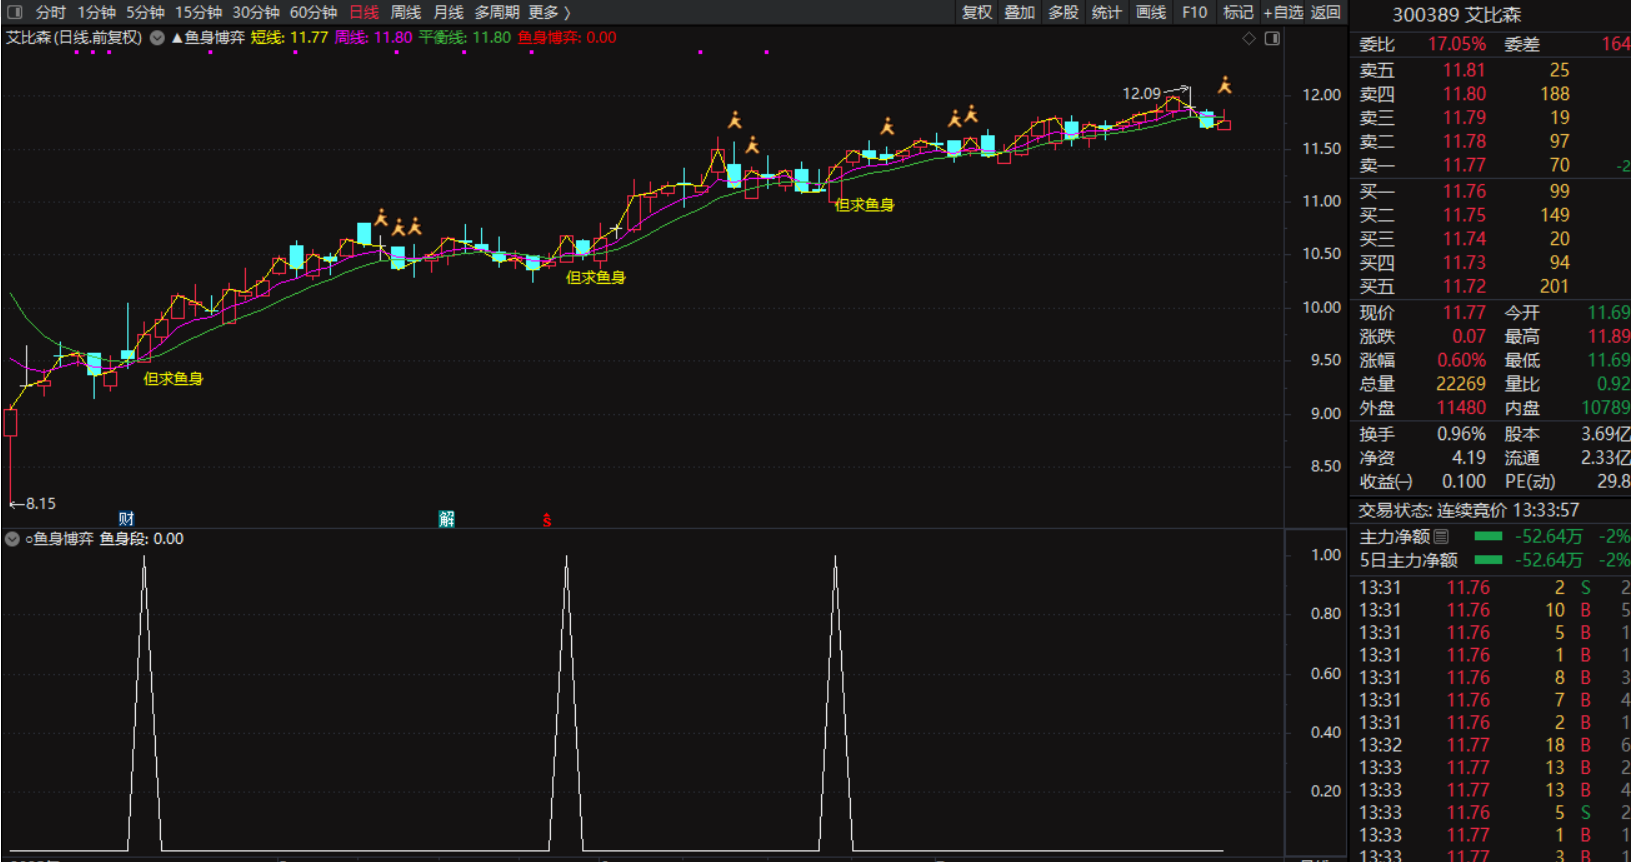Click the panel layout icon before 分时
The width and height of the screenshot is (1631, 862).
pyautogui.click(x=14, y=12)
